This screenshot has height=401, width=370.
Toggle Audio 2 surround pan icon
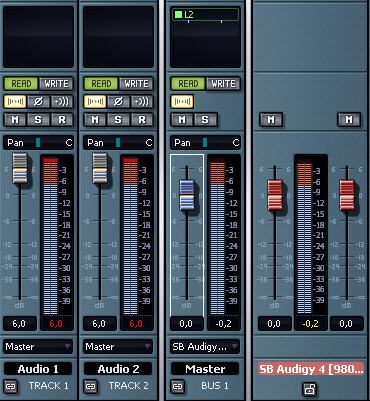point(95,101)
